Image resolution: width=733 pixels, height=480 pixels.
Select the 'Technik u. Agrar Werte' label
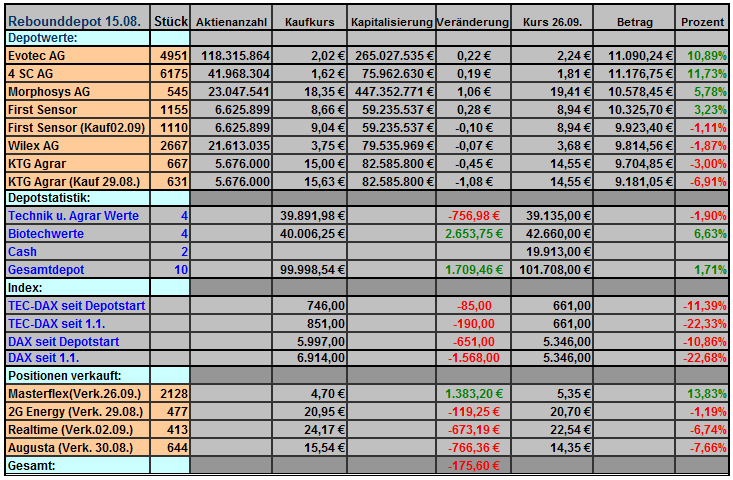click(x=73, y=215)
